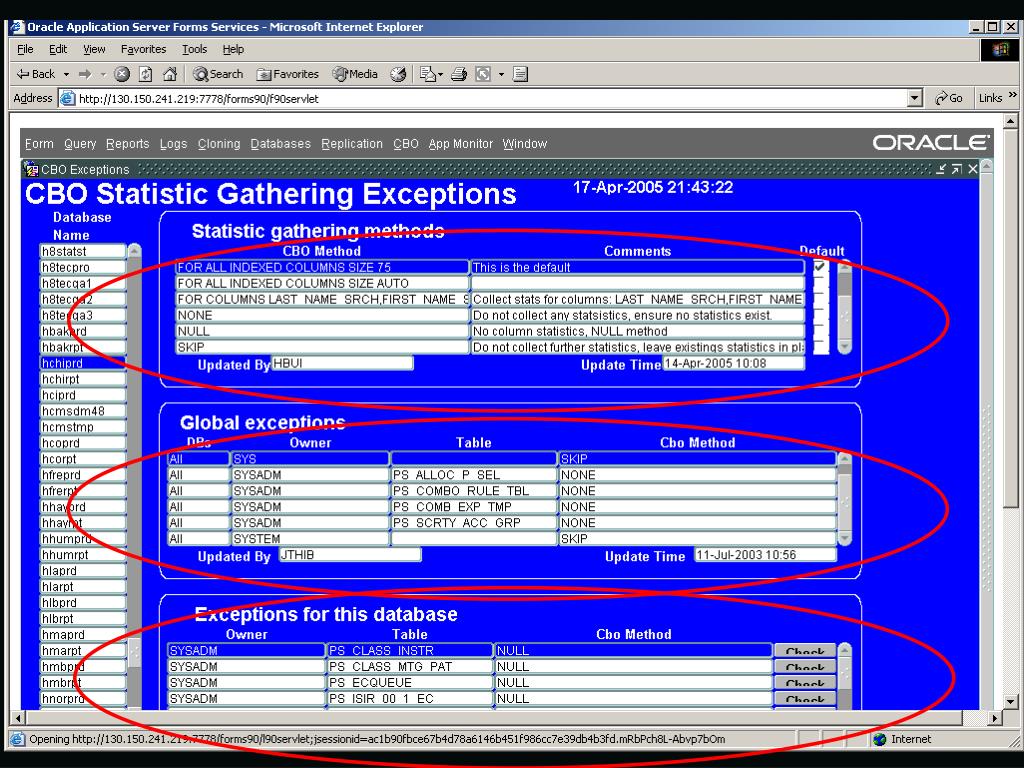Screen dimensions: 1024x768
Task: Click the Update Time field showing 11-Jul-2003 10:56
Action: 765,554
